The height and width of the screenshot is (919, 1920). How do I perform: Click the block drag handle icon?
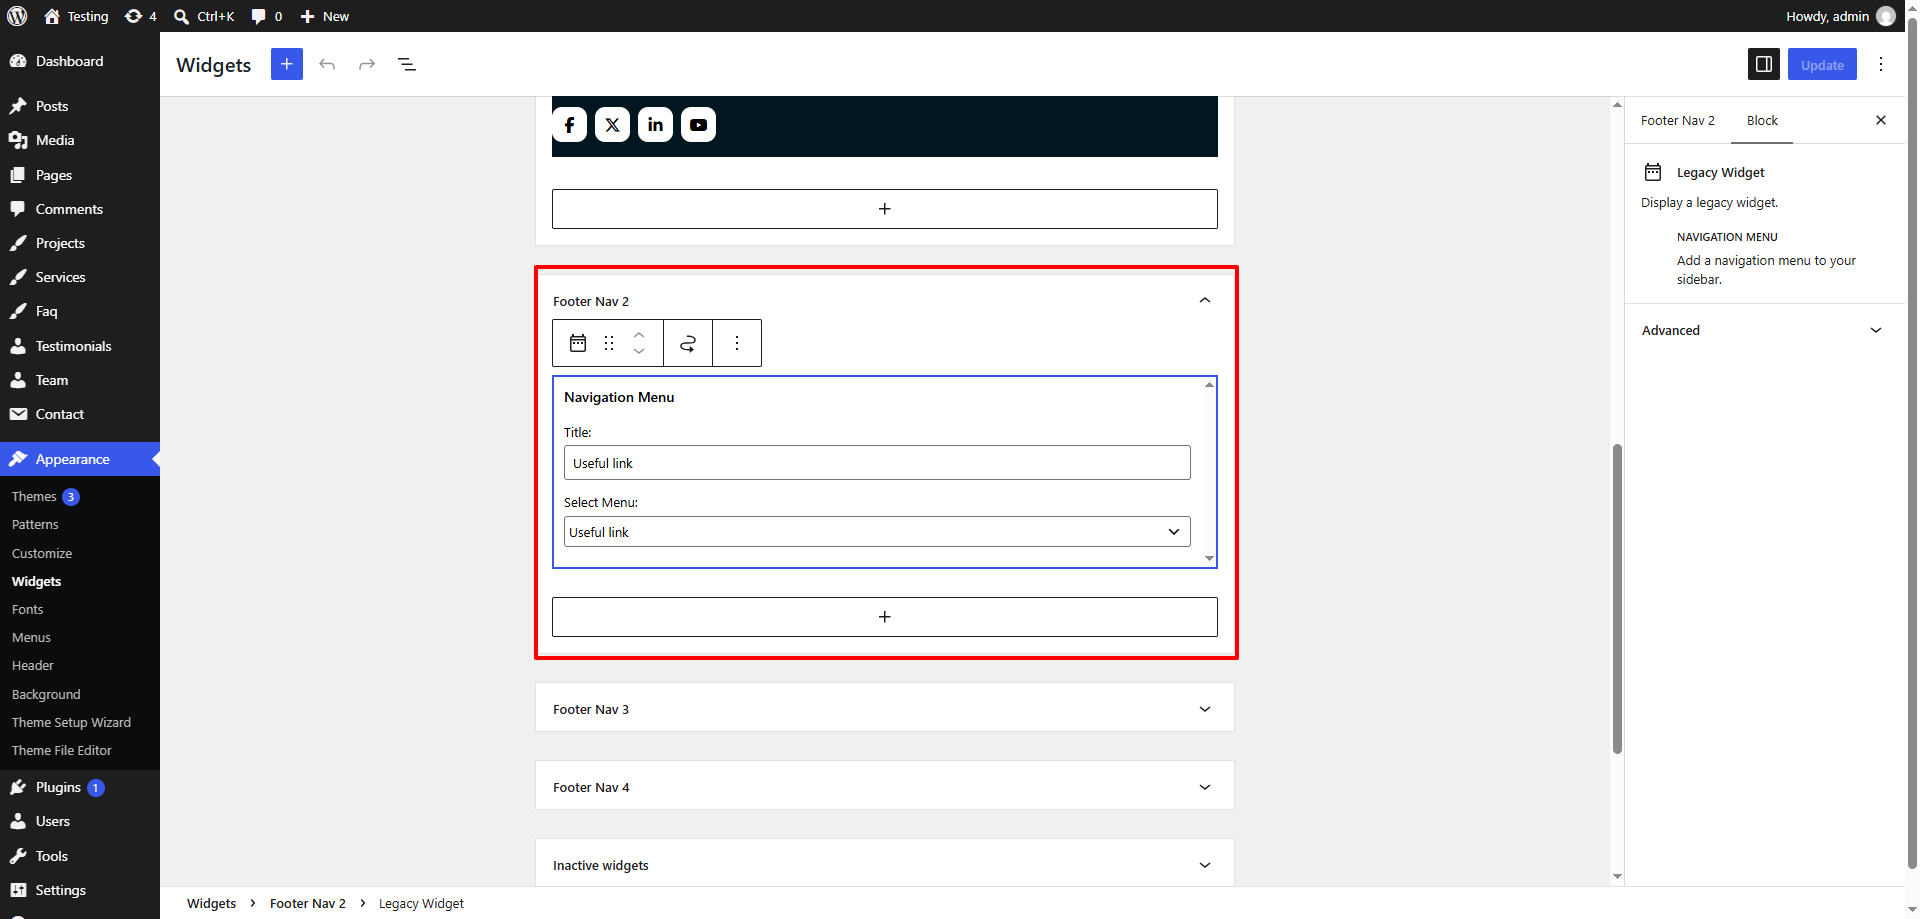(609, 343)
